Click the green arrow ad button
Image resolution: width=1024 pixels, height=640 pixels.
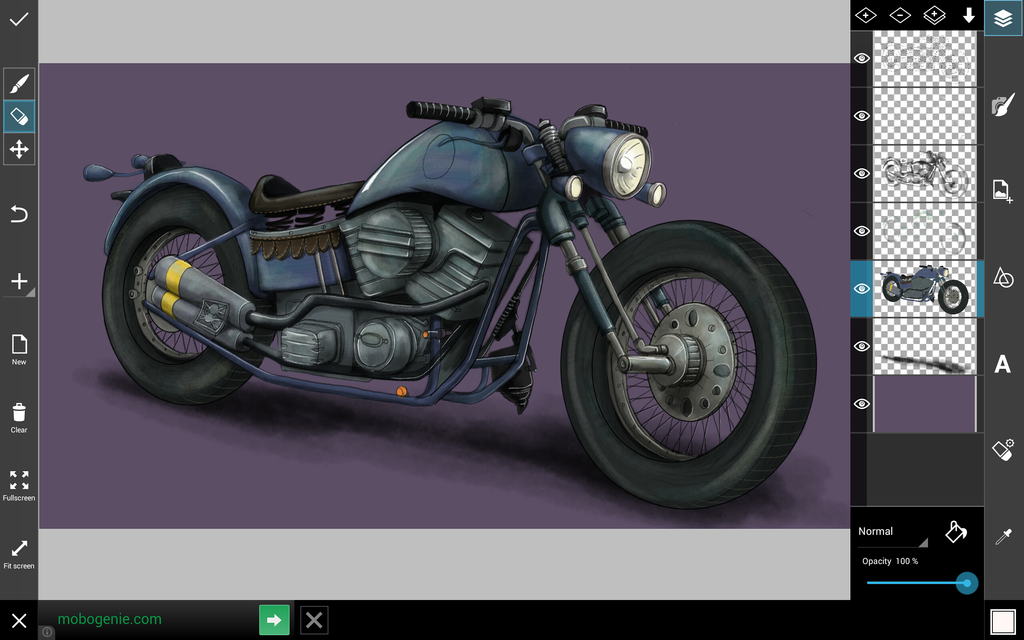pyautogui.click(x=274, y=620)
